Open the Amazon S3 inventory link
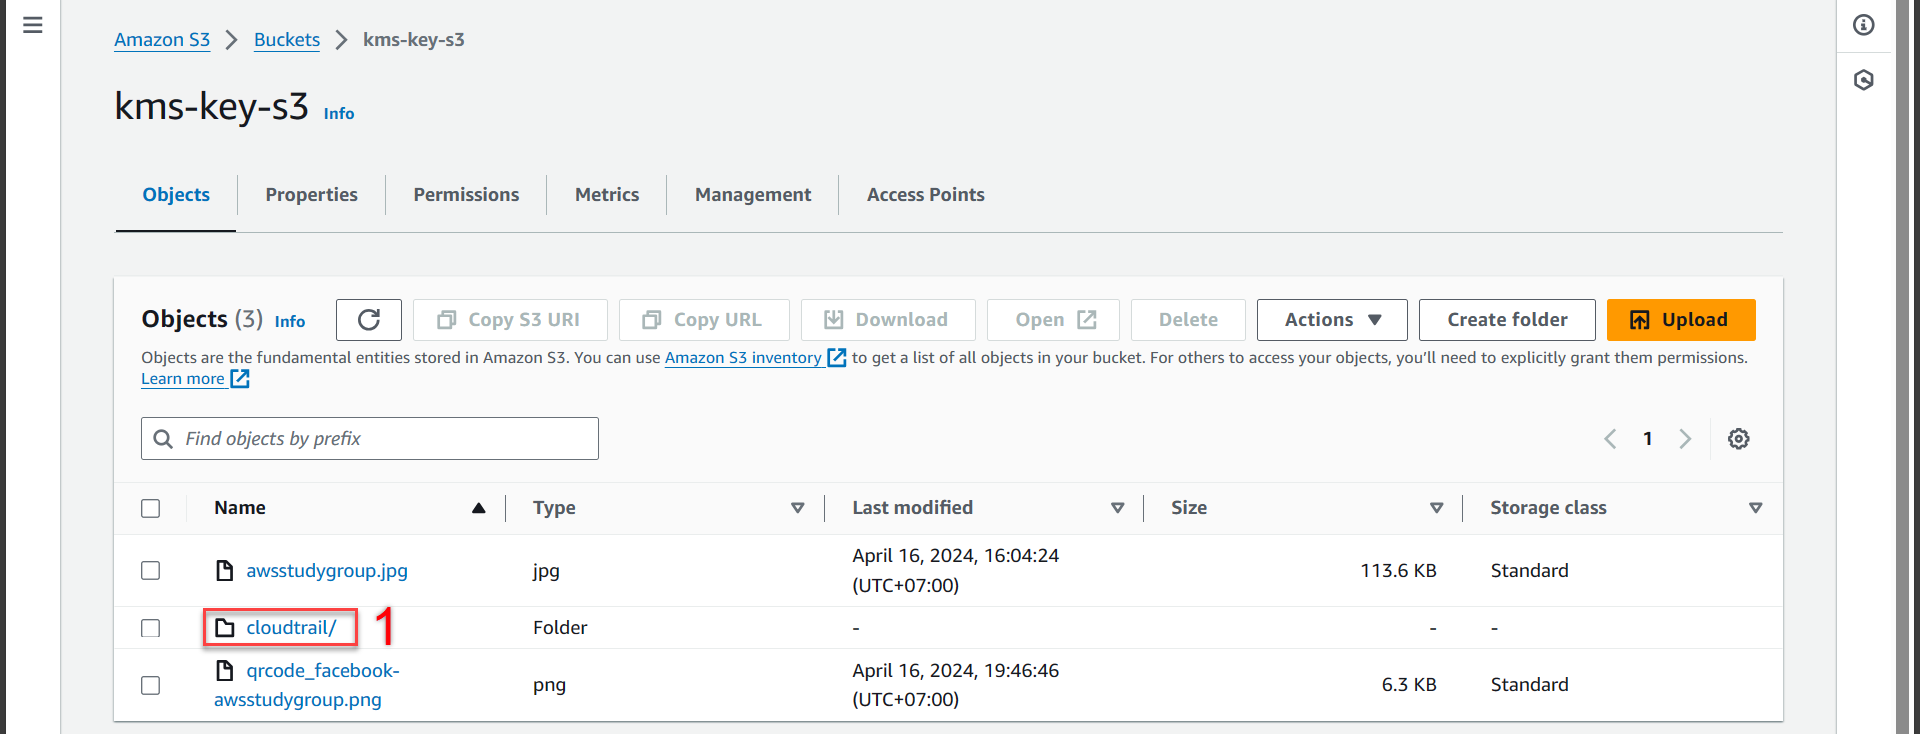 [x=743, y=358]
